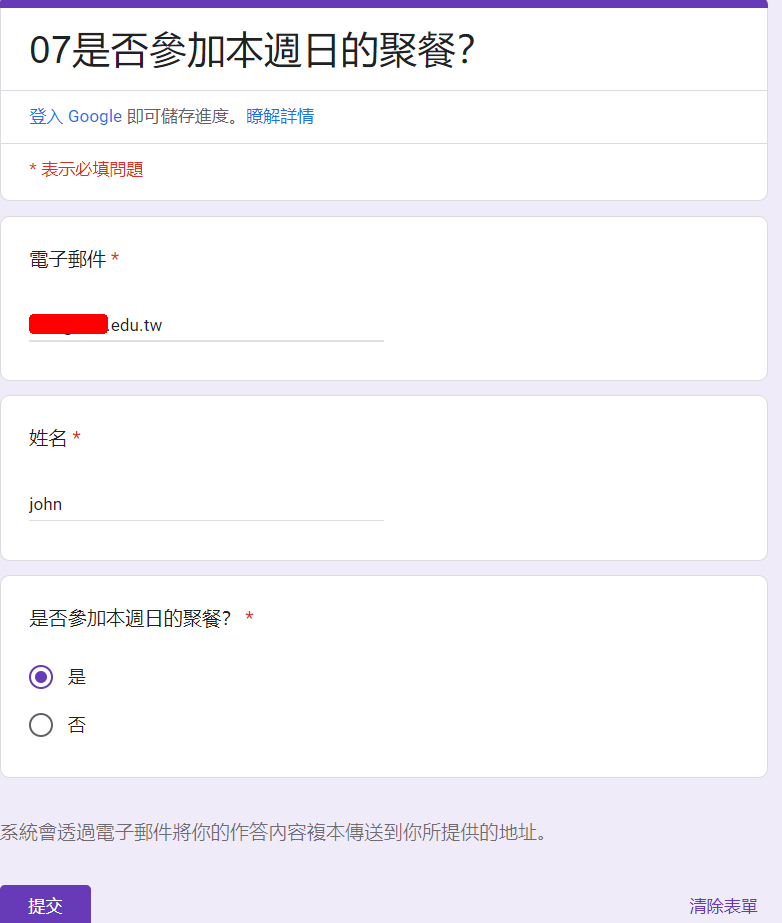Click 清除表單 to clear the form
The height and width of the screenshot is (923, 782).
click(x=723, y=906)
